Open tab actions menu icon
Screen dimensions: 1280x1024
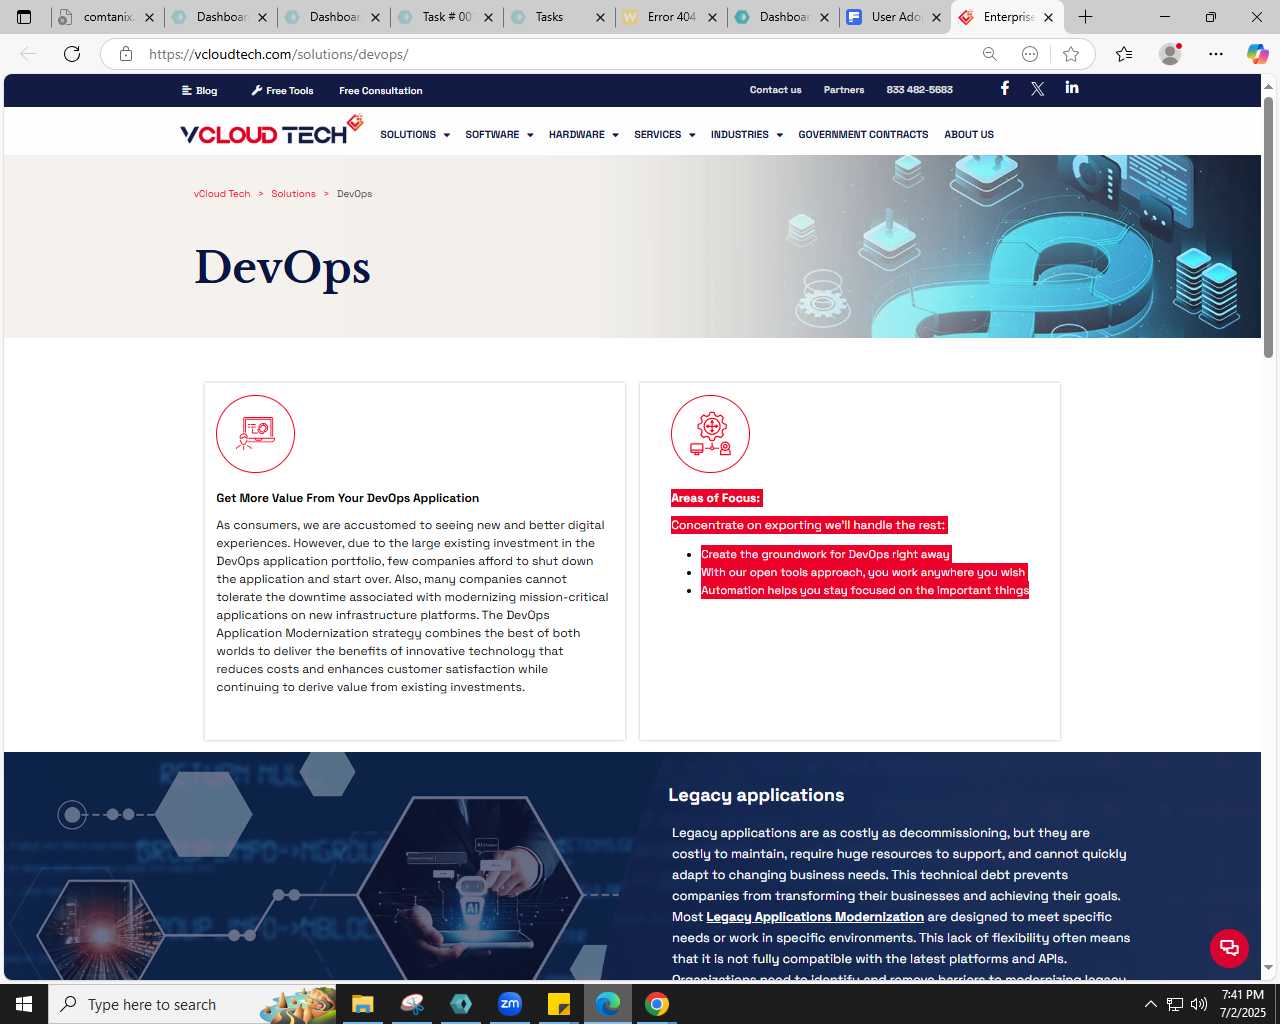coord(24,17)
